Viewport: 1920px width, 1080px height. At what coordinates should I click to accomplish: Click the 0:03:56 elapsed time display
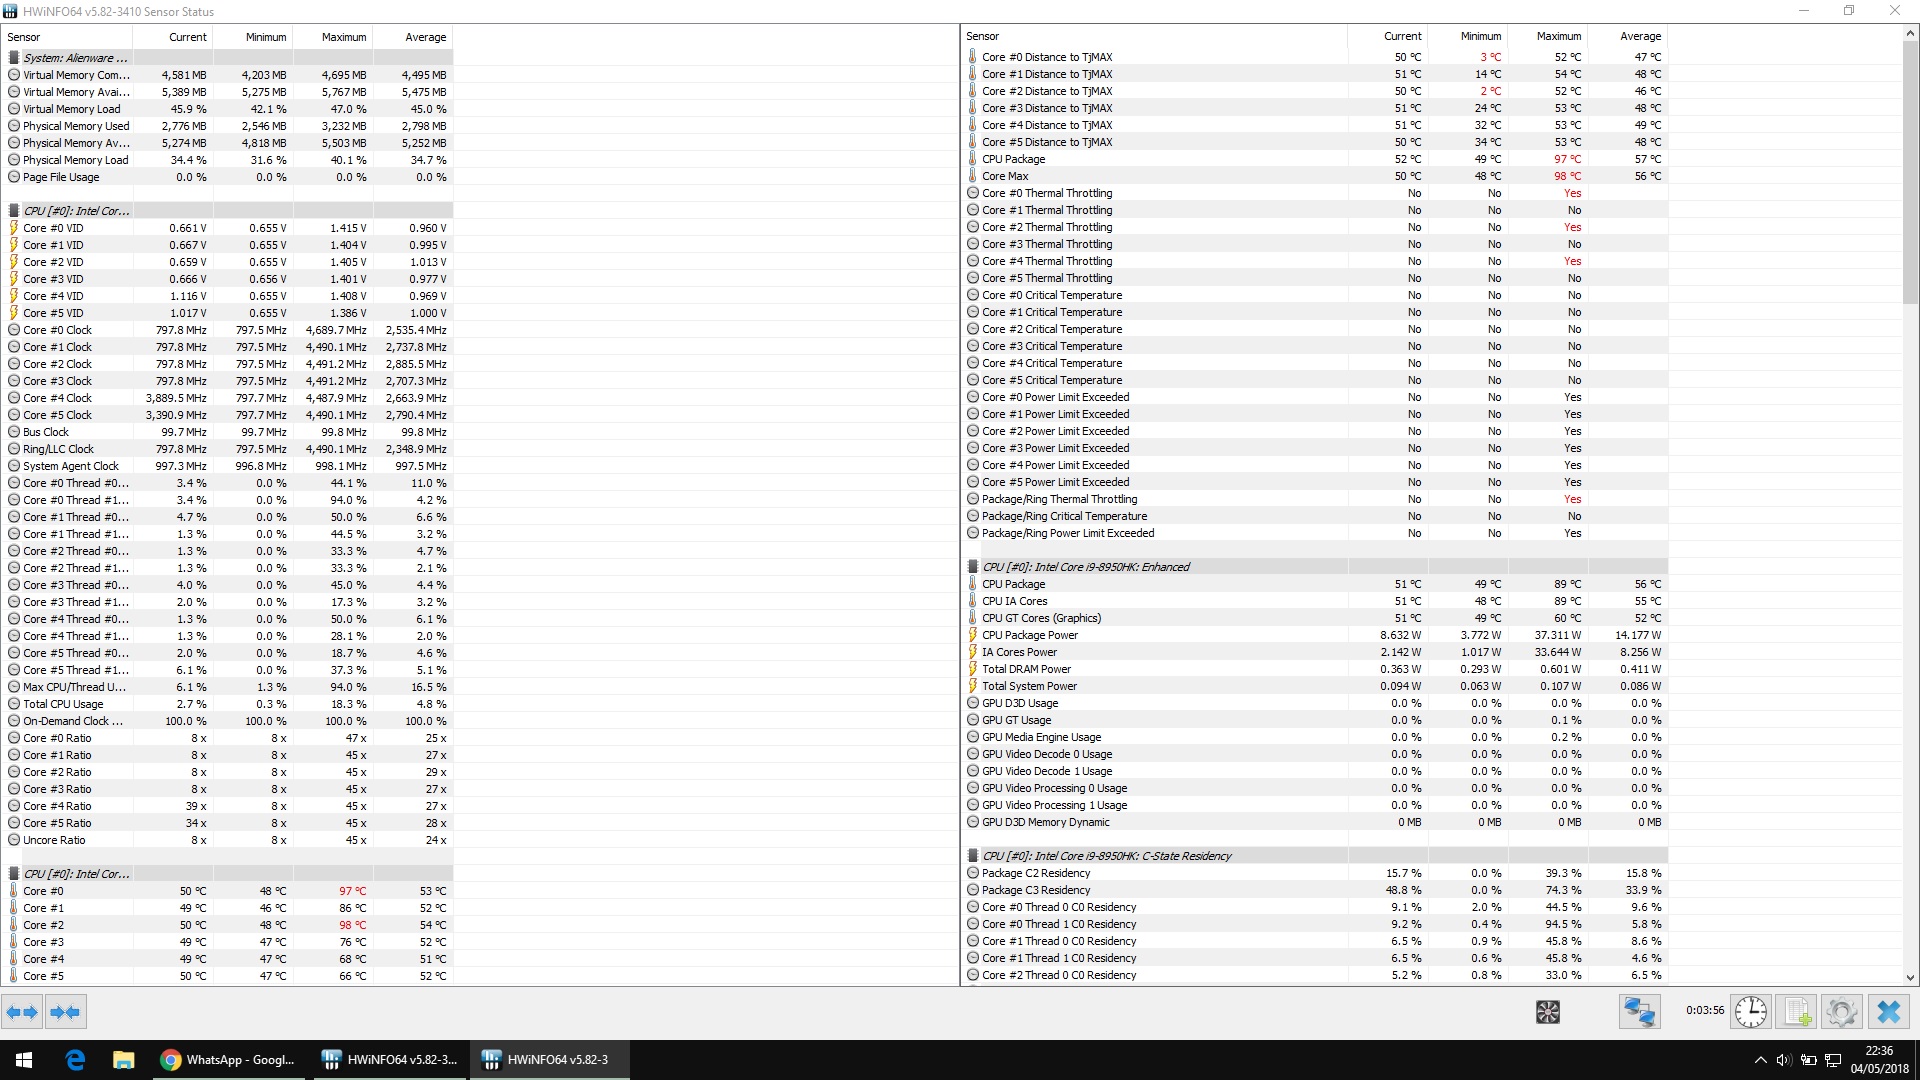coord(1704,1011)
